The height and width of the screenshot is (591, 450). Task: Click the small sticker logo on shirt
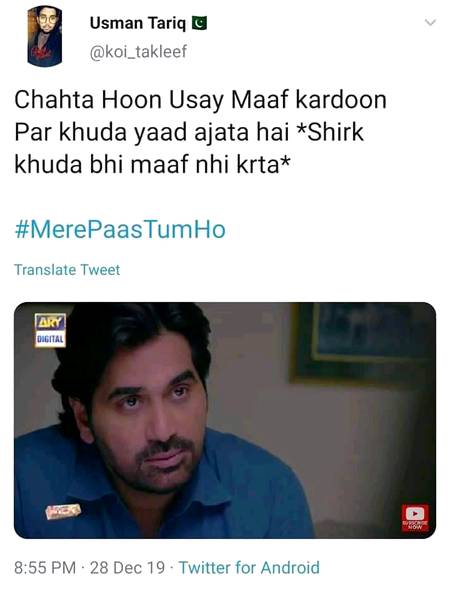pos(63,511)
